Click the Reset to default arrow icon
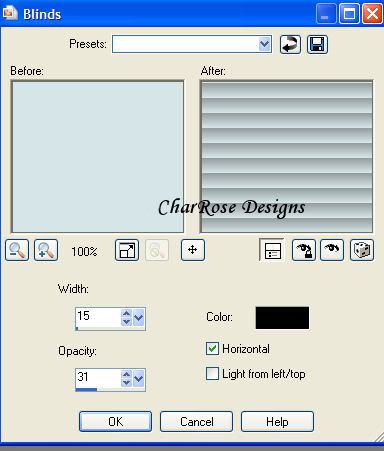The width and height of the screenshot is (384, 451). (290, 44)
